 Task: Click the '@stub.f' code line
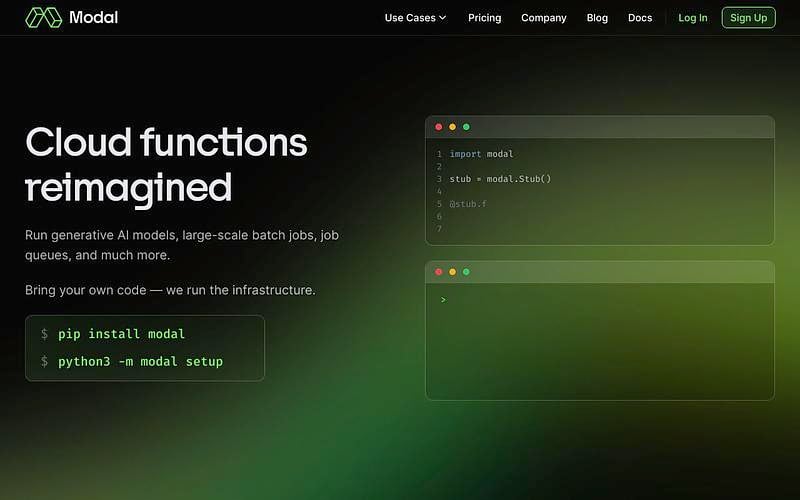(468, 204)
